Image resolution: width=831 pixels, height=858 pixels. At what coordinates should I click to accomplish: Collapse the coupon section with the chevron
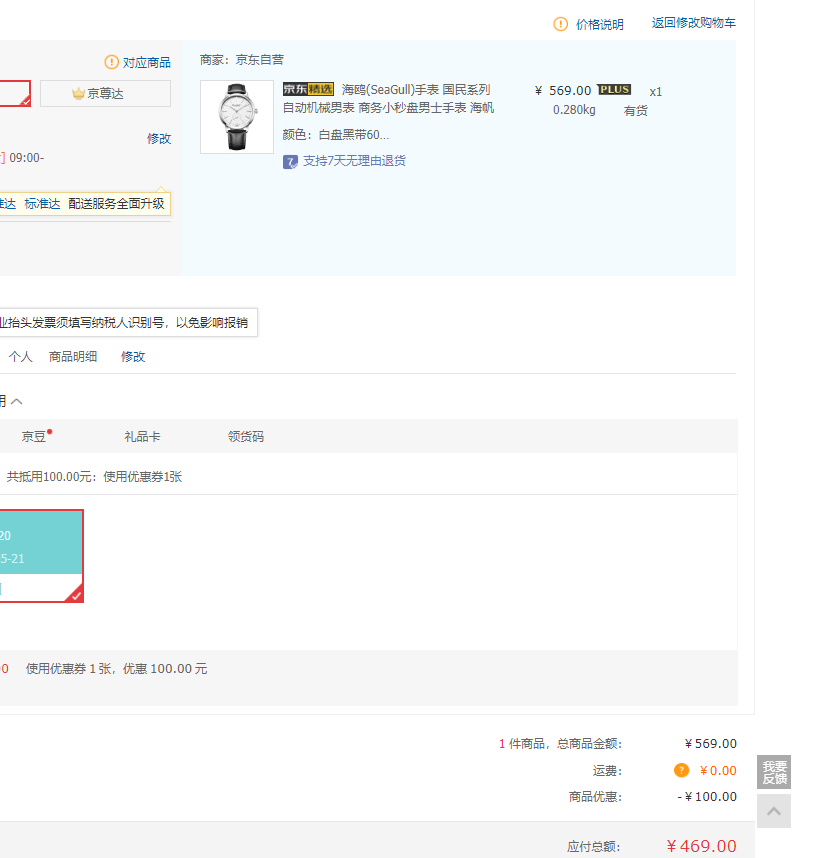pos(16,402)
